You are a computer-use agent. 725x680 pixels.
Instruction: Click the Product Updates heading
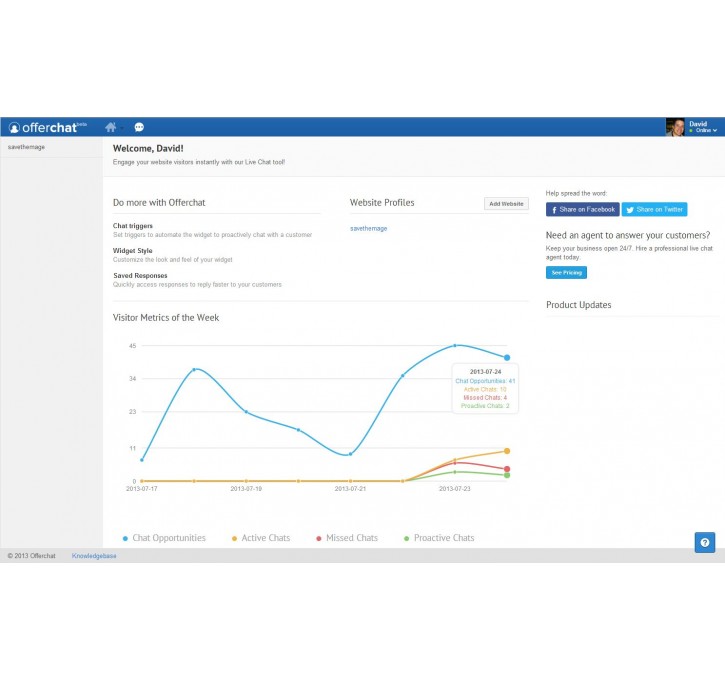click(x=578, y=305)
